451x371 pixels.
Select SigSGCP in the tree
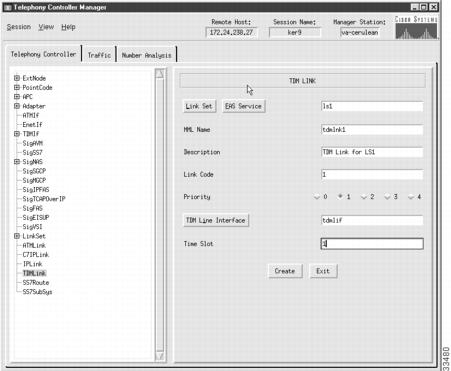[x=34, y=171]
